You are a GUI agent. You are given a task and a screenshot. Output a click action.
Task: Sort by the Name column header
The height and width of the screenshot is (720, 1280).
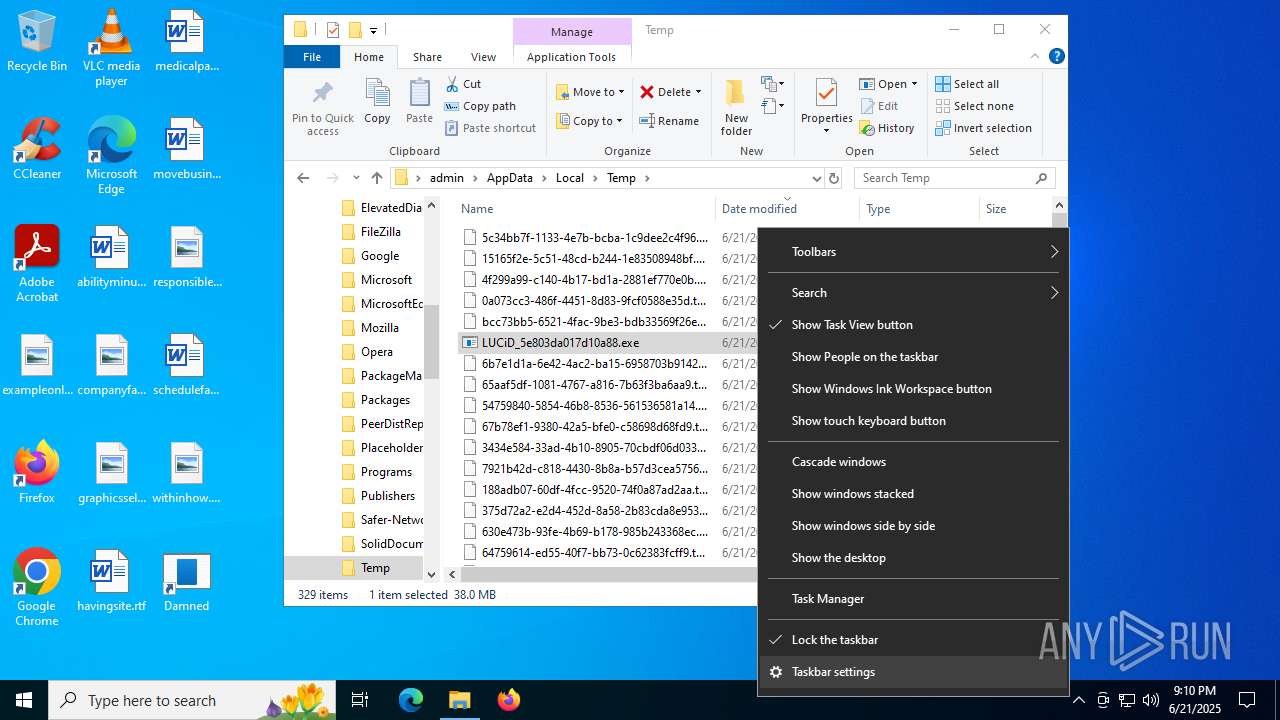(585, 209)
